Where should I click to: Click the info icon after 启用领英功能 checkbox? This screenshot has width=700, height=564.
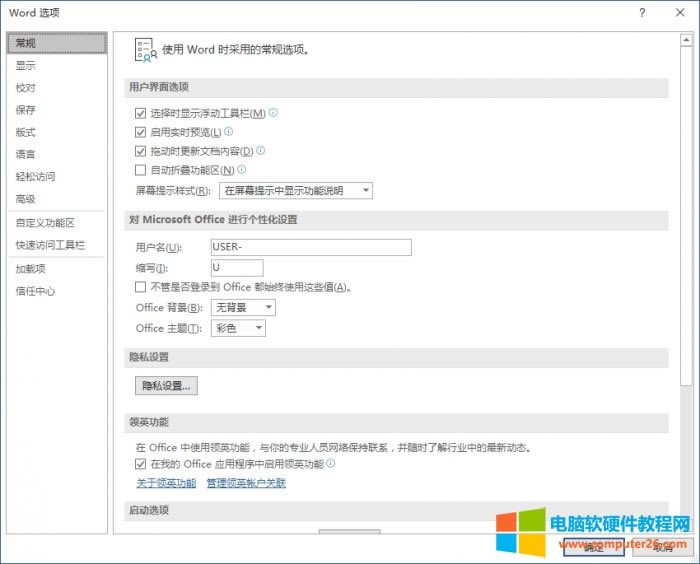pyautogui.click(x=331, y=463)
